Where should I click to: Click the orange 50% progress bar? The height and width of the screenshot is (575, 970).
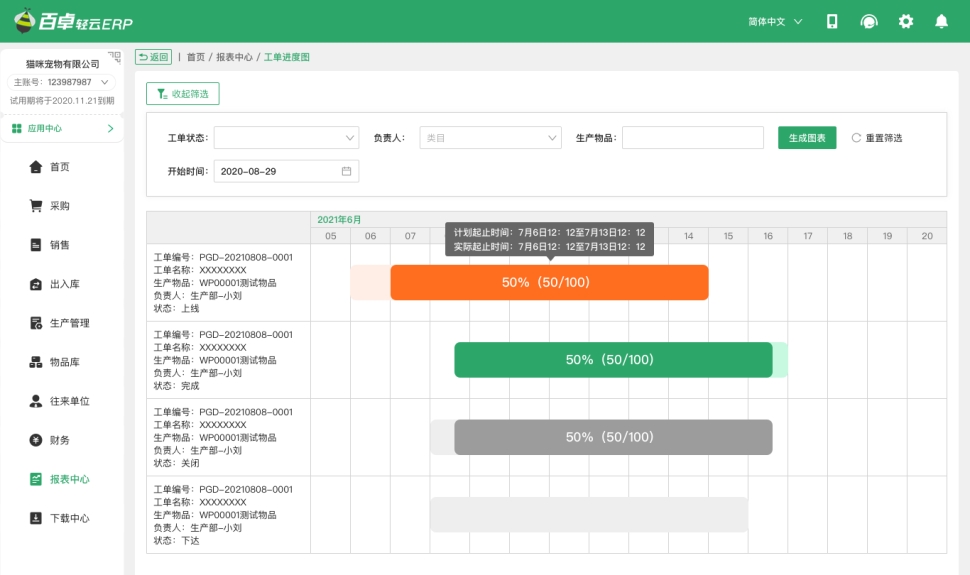coord(549,283)
